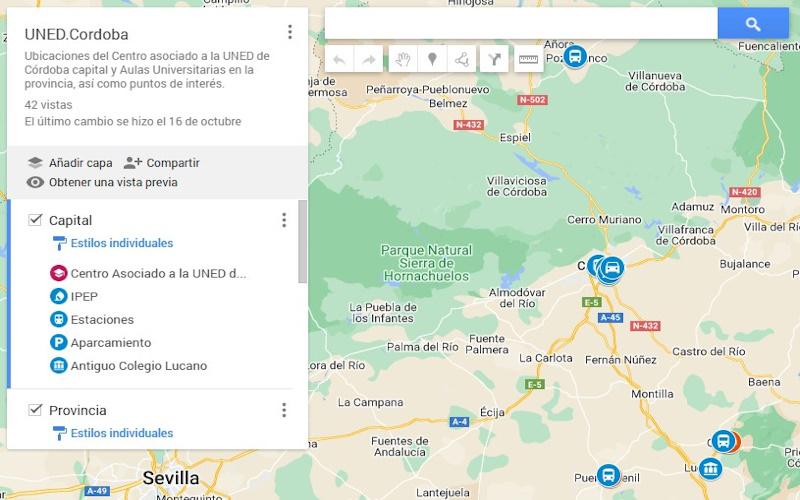The image size is (800, 500).
Task: Uncheck the Provincia layer checkbox
Action: pyautogui.click(x=35, y=410)
